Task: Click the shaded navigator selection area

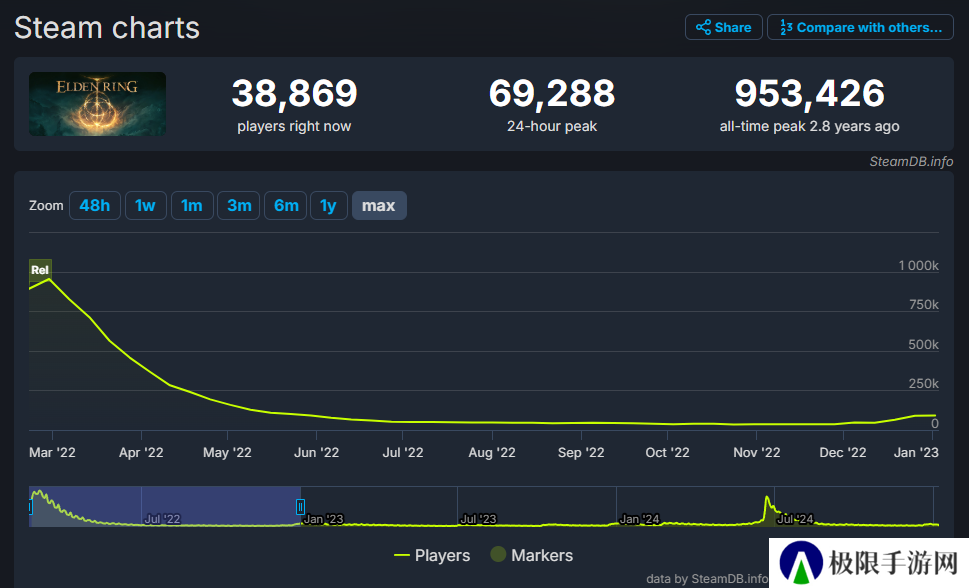Action: click(165, 506)
